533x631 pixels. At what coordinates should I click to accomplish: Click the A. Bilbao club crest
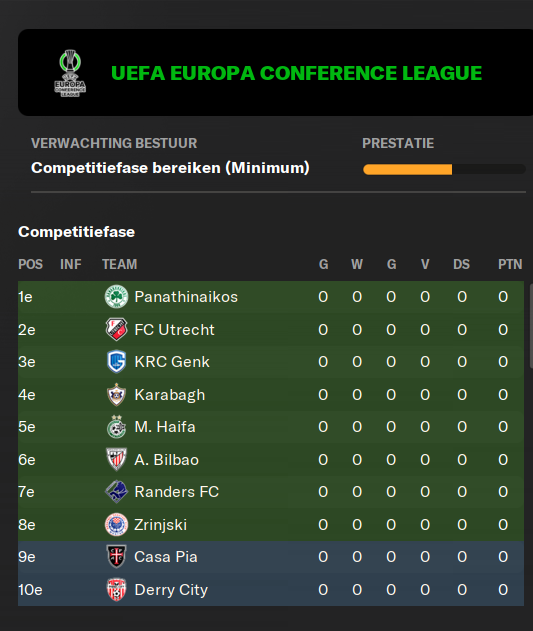[x=116, y=459]
